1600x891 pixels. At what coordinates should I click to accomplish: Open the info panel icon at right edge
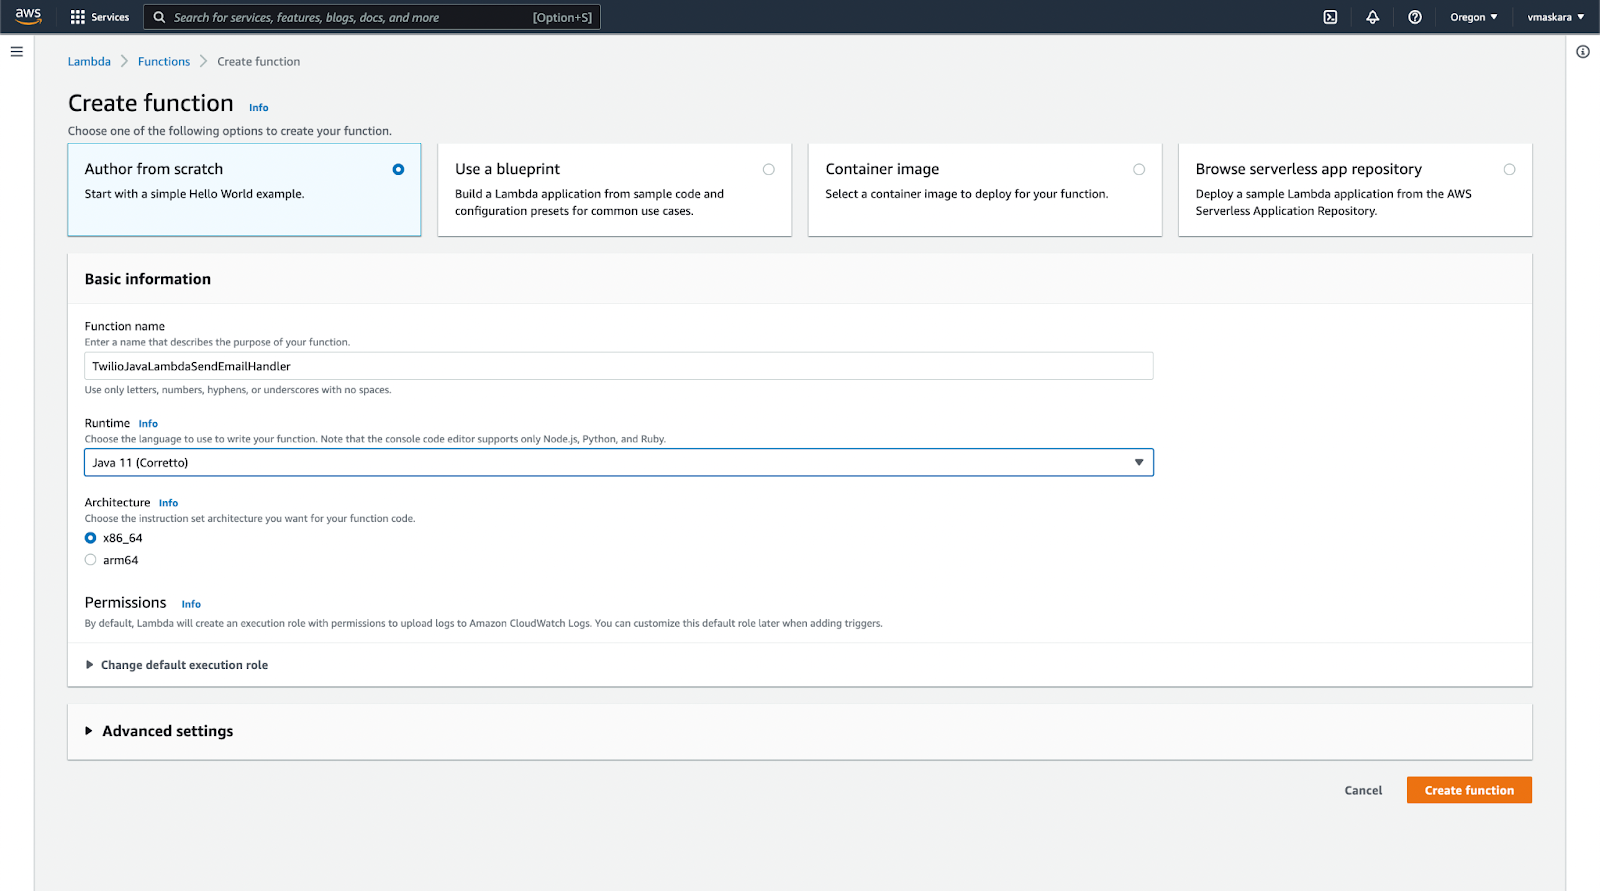tap(1582, 52)
